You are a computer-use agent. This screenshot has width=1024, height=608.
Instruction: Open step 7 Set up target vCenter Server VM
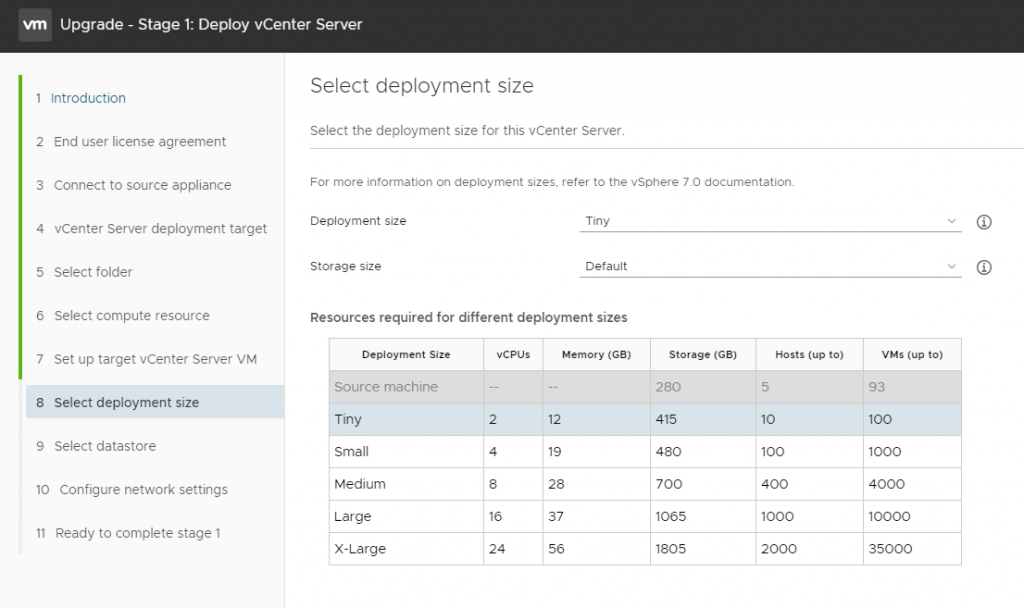[146, 359]
